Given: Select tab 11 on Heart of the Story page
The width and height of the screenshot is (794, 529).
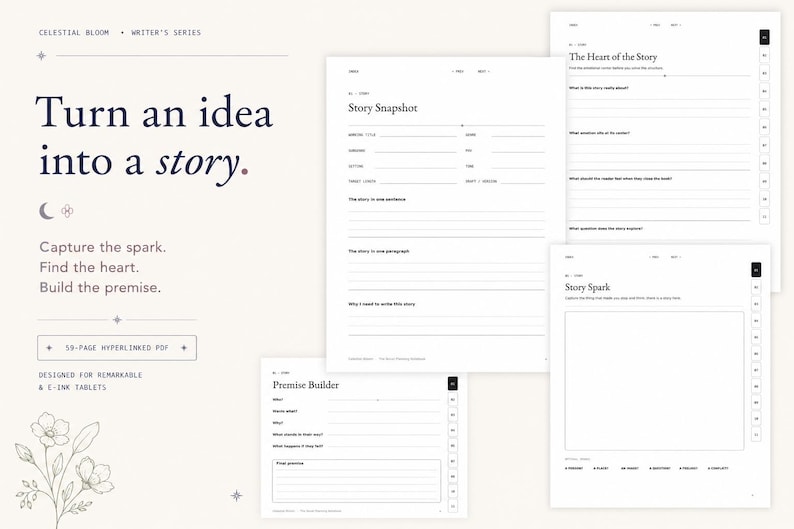Looking at the screenshot, I should (x=765, y=217).
